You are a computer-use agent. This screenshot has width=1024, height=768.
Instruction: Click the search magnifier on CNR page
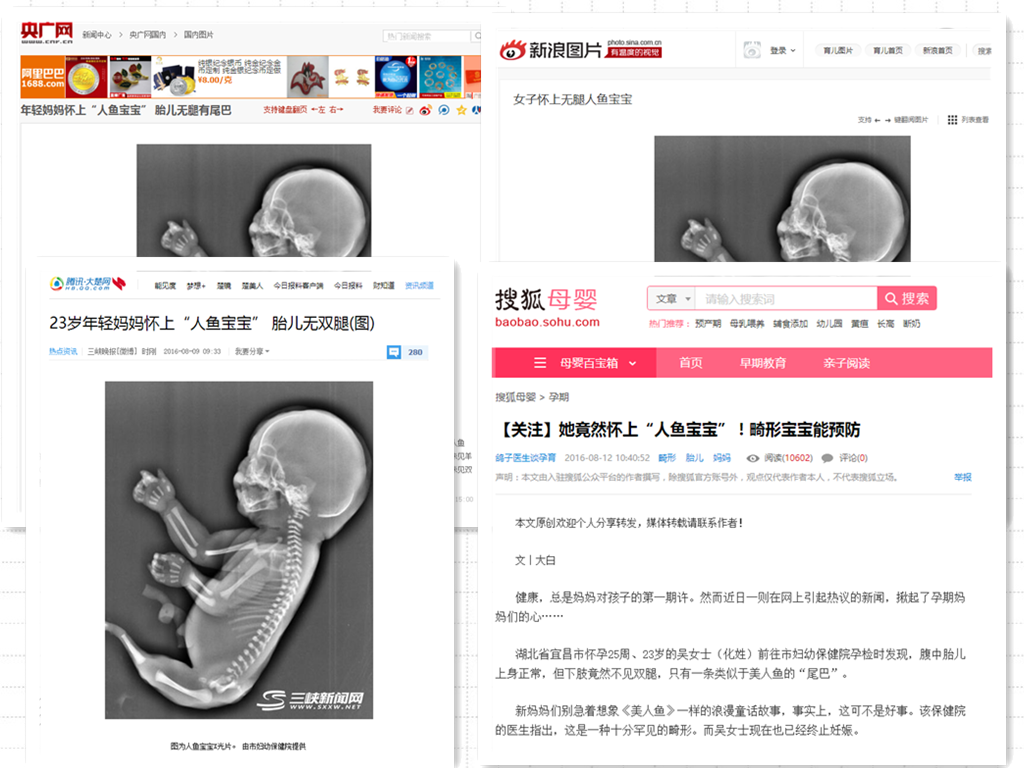(x=478, y=36)
